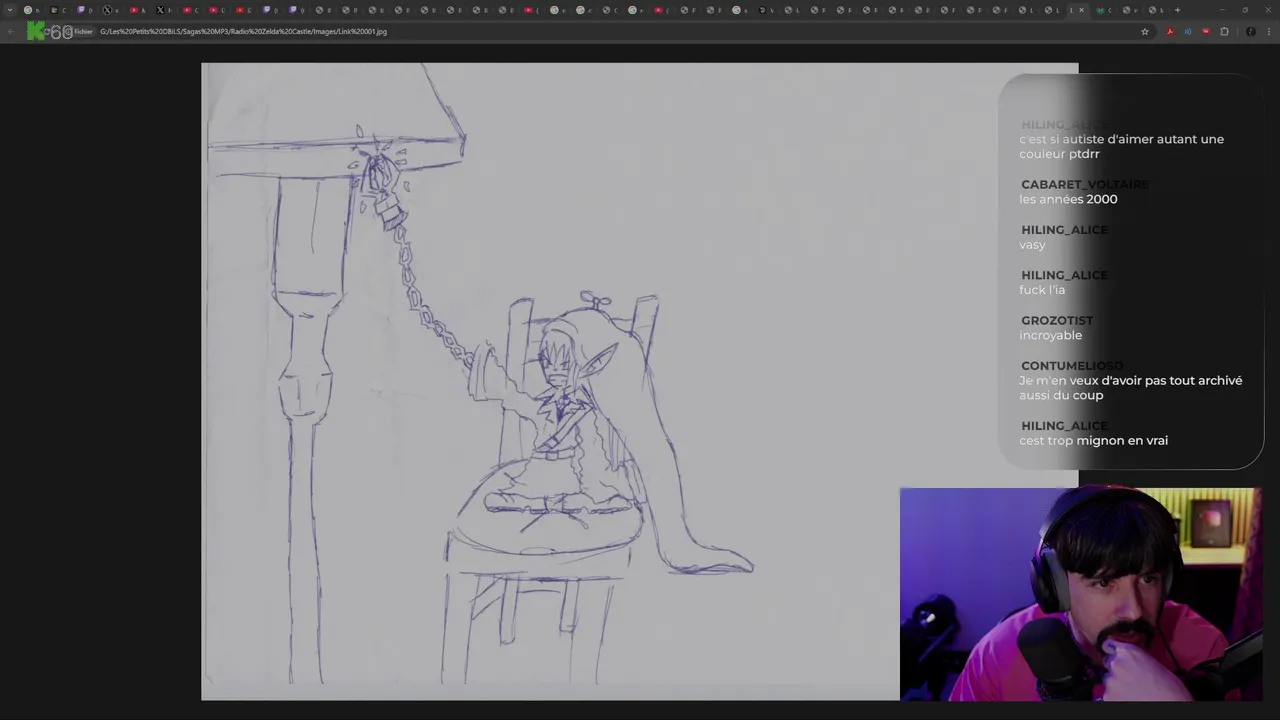The image size is (1280, 720).
Task: Close the active Link 0001 tab
Action: [1081, 10]
